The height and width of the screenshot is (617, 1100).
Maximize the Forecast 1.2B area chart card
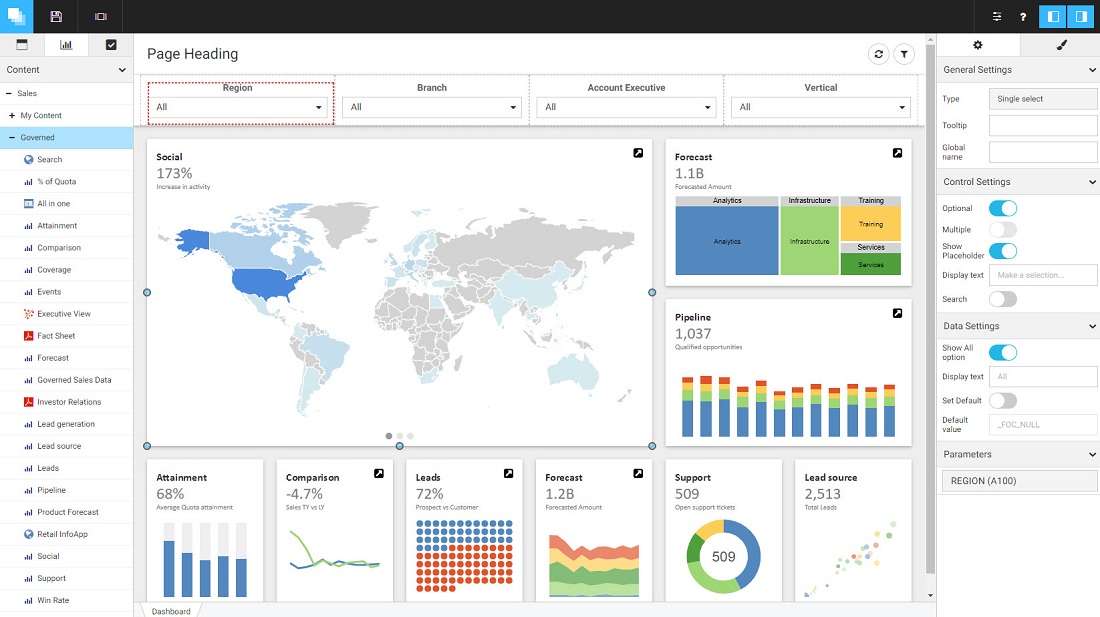tap(638, 473)
